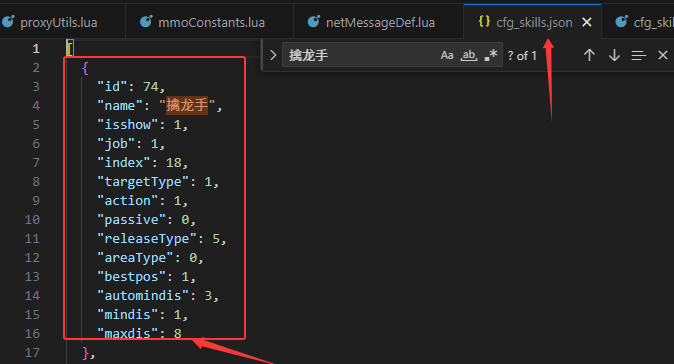The height and width of the screenshot is (364, 674).
Task: Click the Lua icon on mmoConstants.lua tab
Action: [x=146, y=21]
